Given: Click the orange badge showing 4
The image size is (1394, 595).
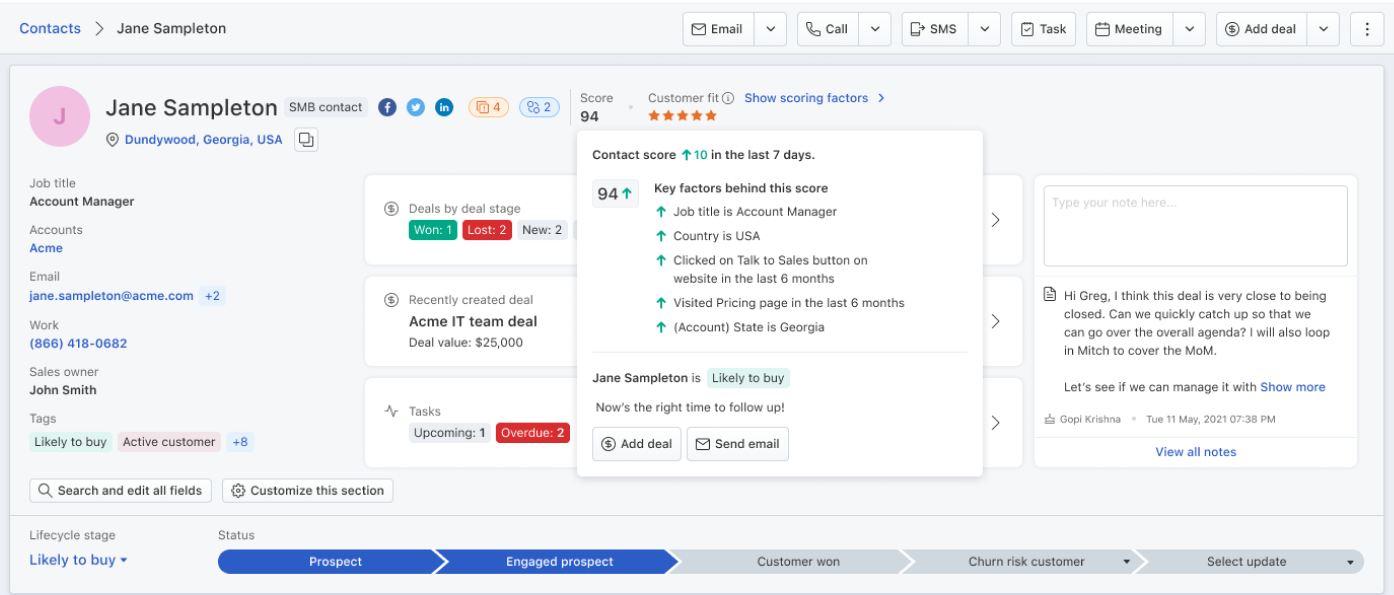Looking at the screenshot, I should 488,107.
